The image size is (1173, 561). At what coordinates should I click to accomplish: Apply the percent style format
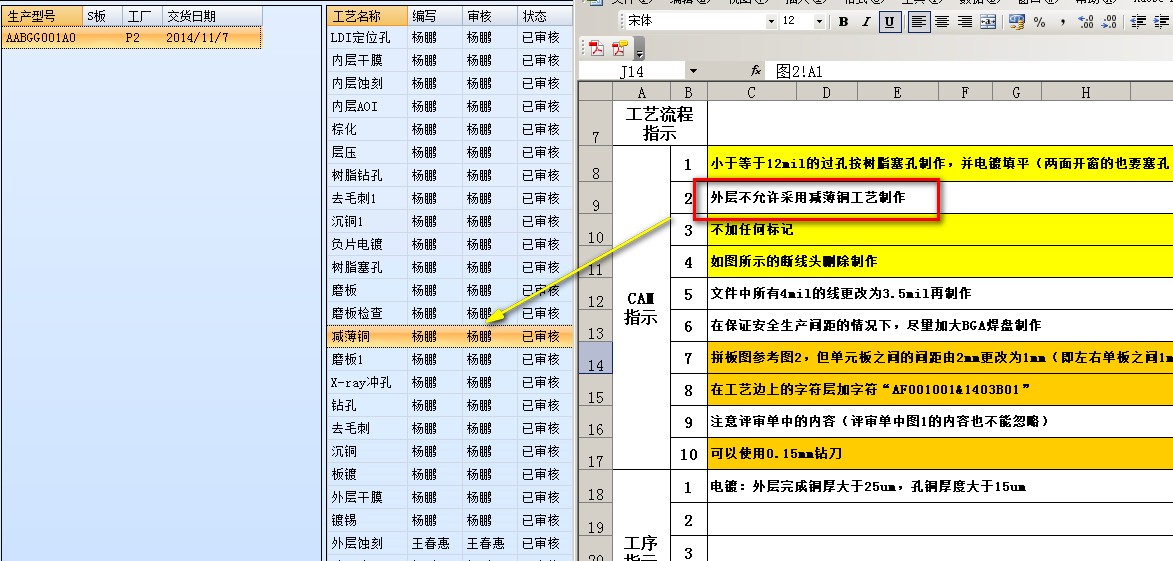[1039, 22]
